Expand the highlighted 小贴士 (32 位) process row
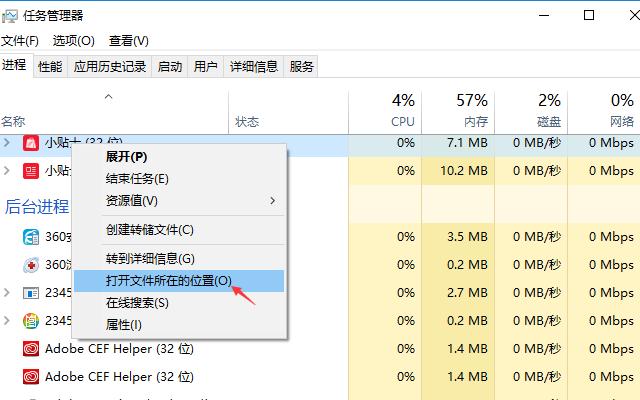The height and width of the screenshot is (400, 640). point(8,143)
